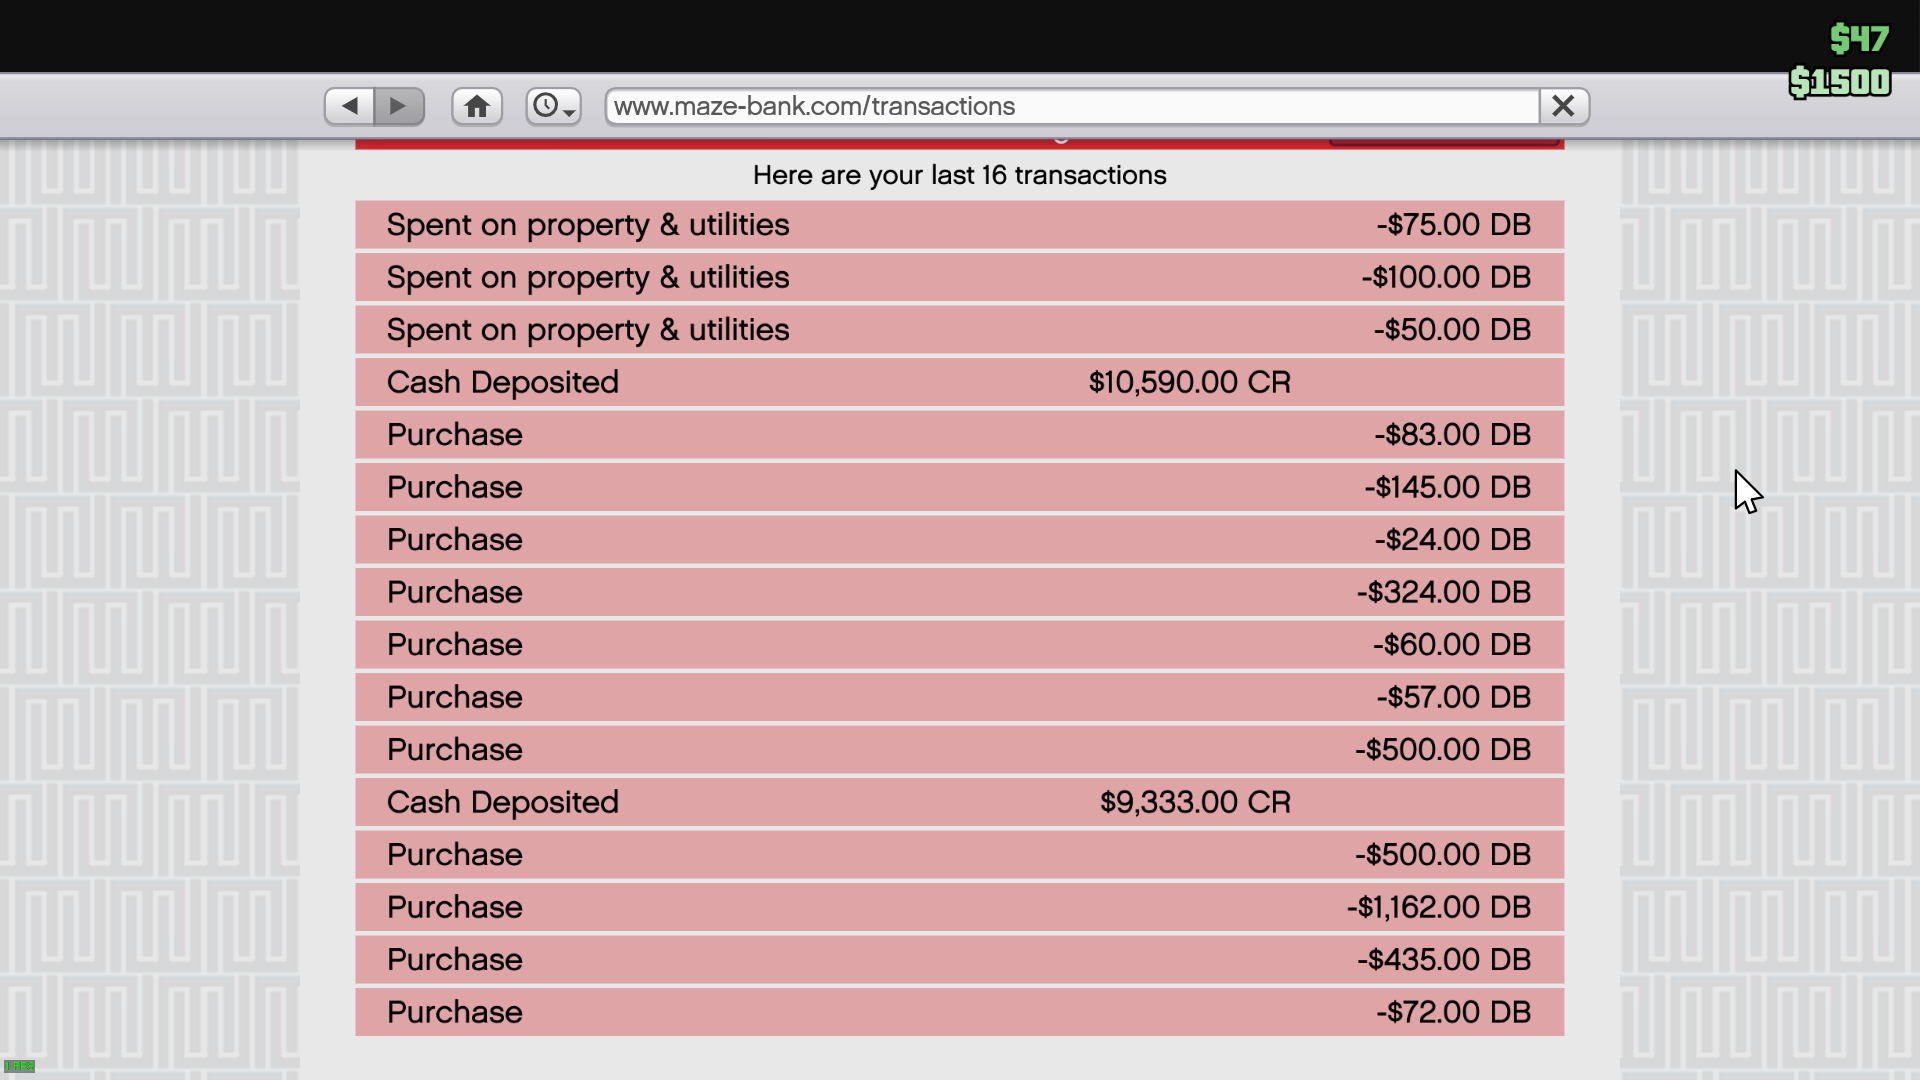Image resolution: width=1920 pixels, height=1080 pixels.
Task: Open the browser home page
Action: click(x=477, y=106)
